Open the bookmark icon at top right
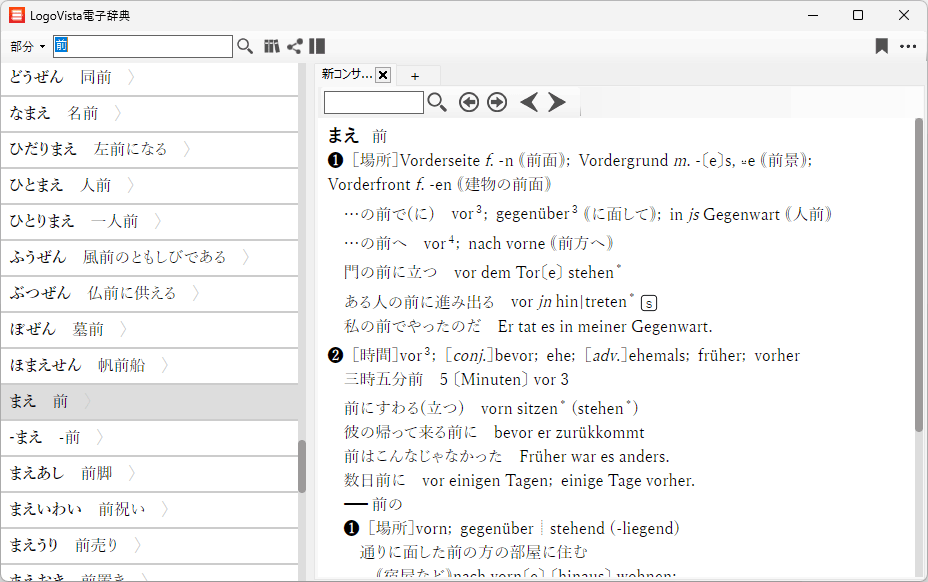 pyautogui.click(x=881, y=46)
